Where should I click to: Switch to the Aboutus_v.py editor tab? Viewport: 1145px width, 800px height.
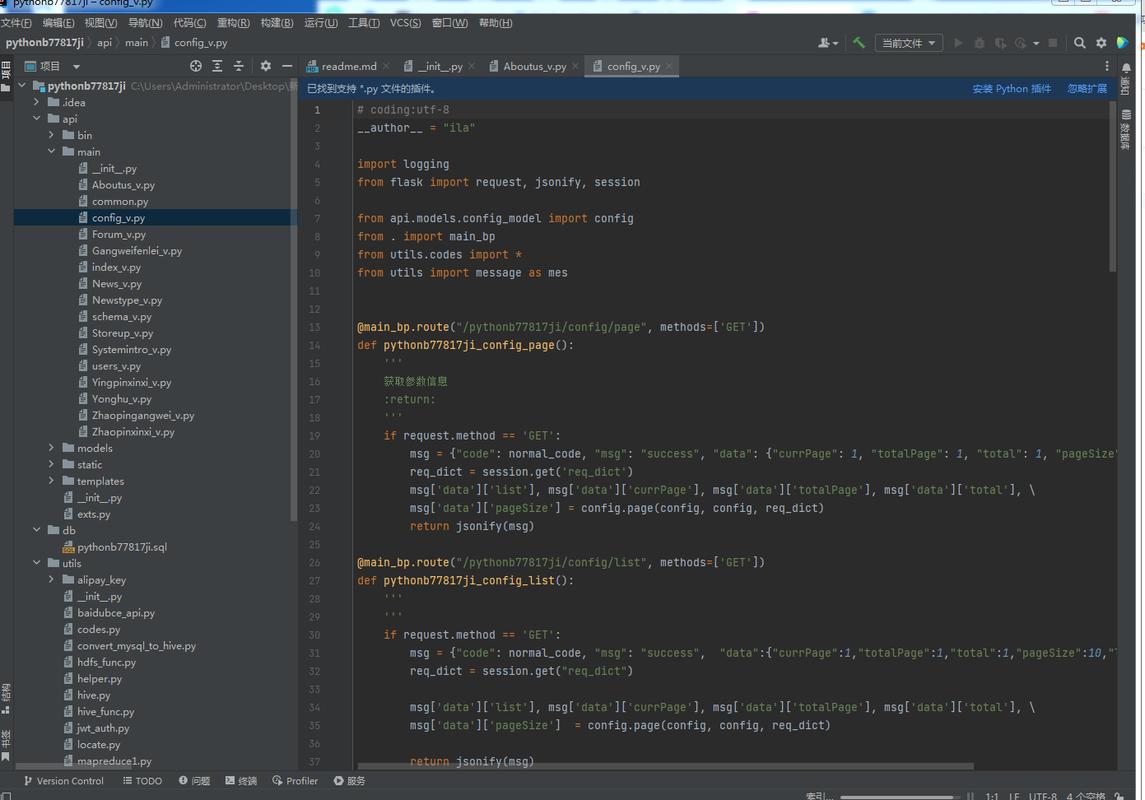(x=534, y=66)
